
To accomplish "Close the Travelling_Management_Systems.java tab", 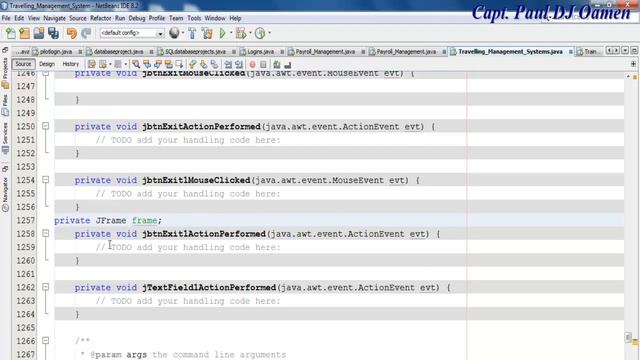I will tap(570, 52).
